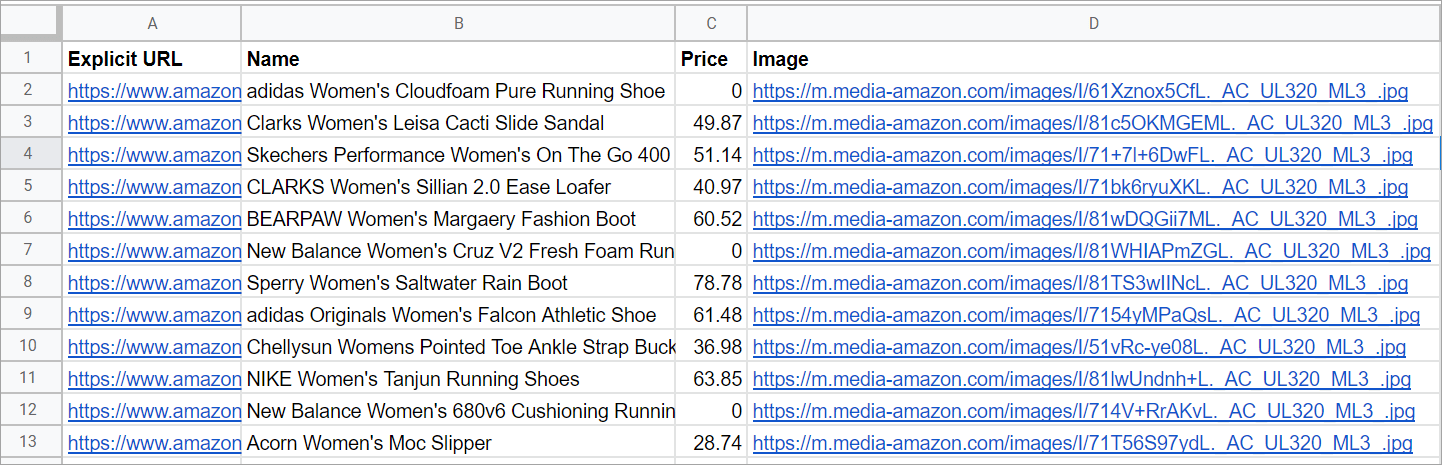Select the price cell showing 49.87
This screenshot has width=1442, height=465.
tap(711, 123)
